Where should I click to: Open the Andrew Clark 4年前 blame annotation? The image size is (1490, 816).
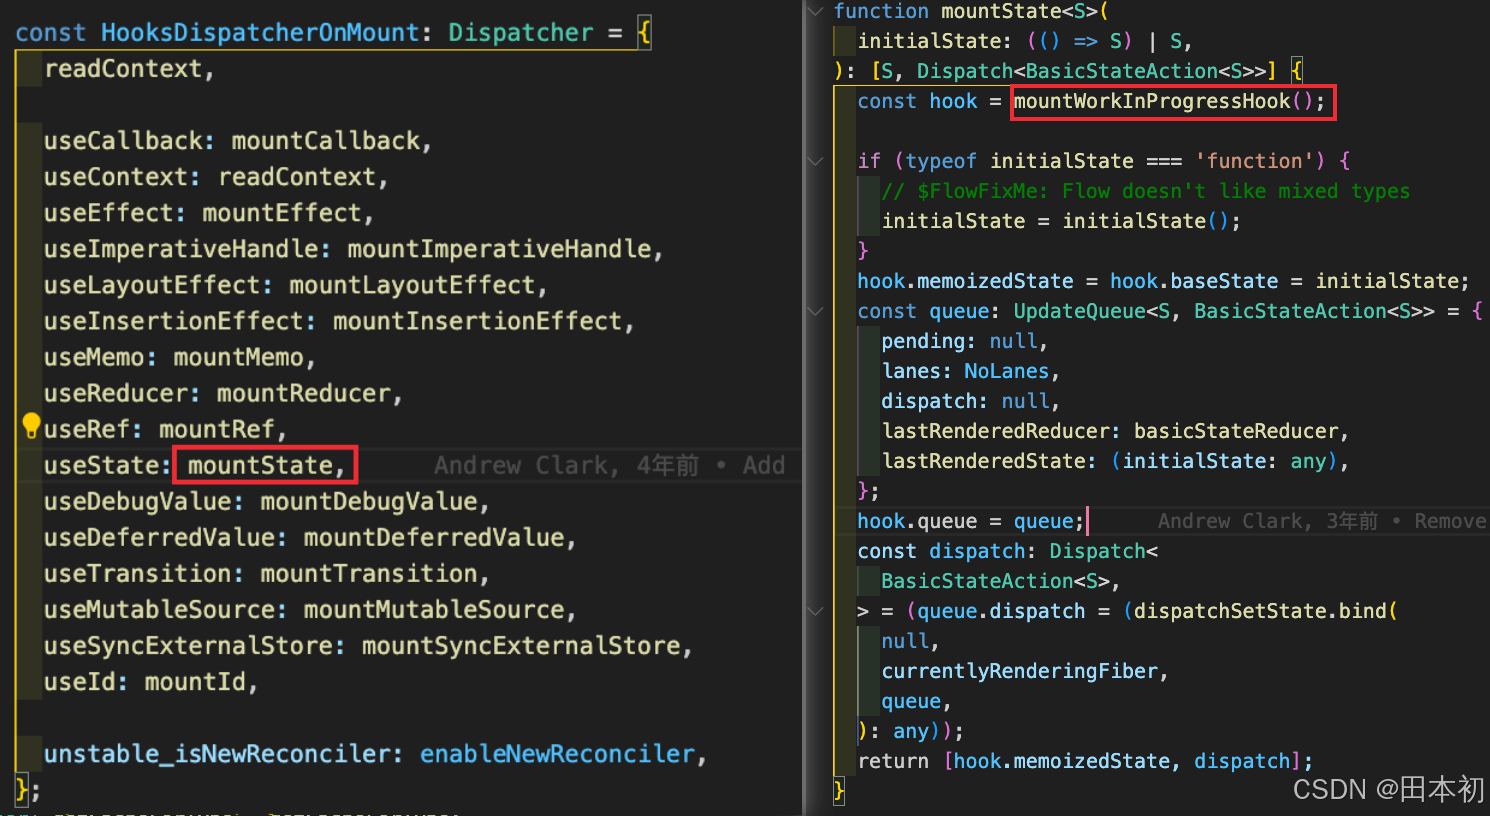610,465
